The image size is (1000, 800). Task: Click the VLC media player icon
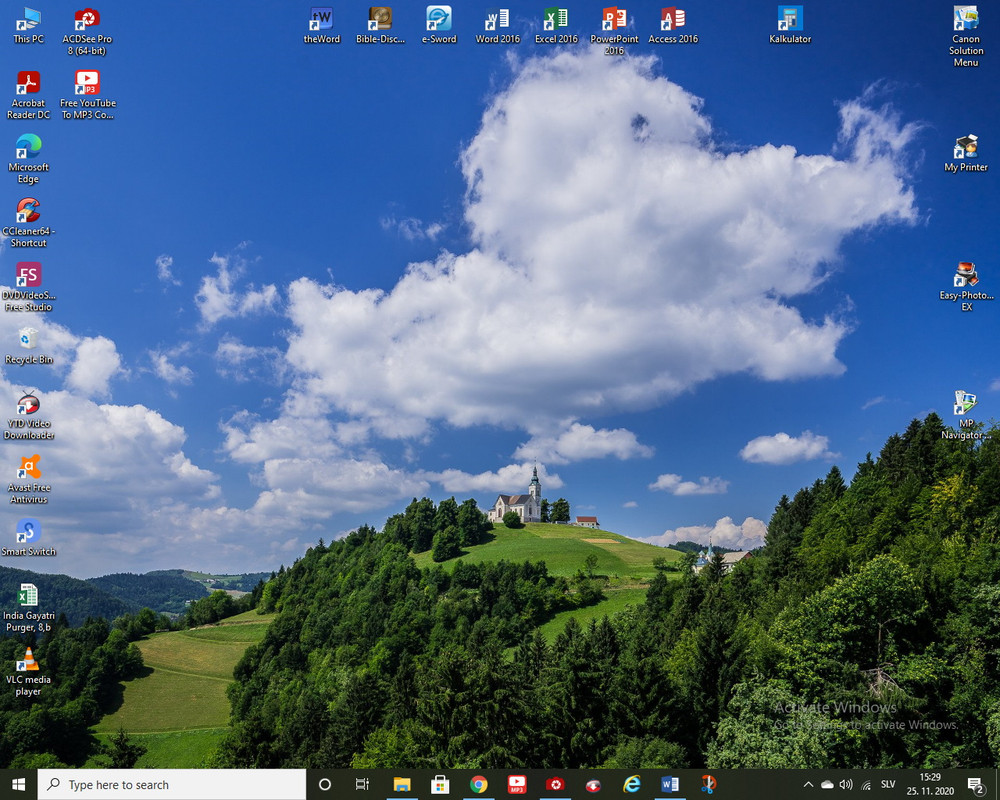[x=28, y=672]
